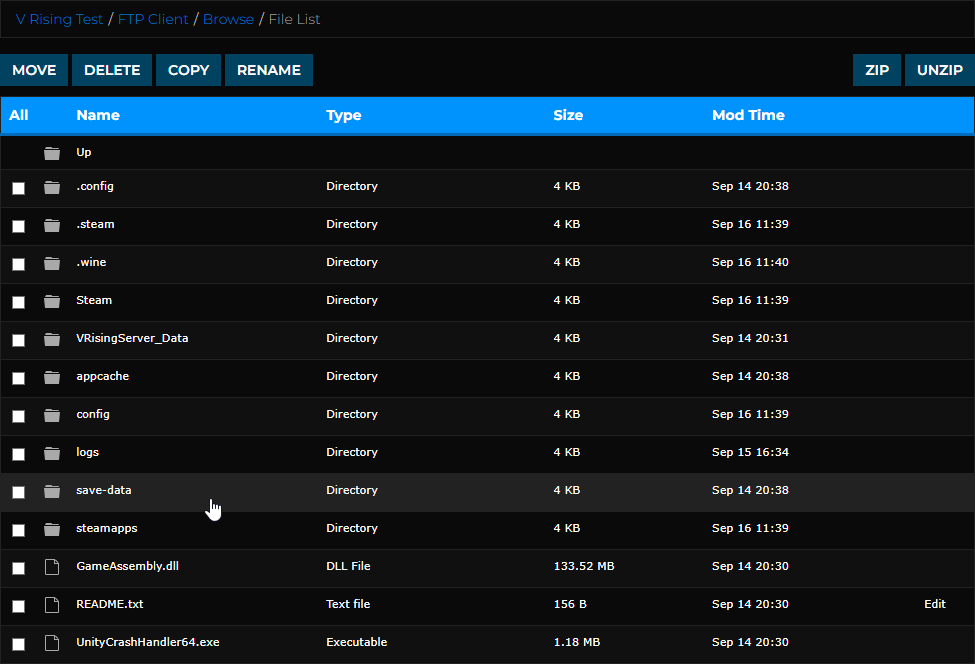Open the save-data folder icon

pyautogui.click(x=51, y=491)
